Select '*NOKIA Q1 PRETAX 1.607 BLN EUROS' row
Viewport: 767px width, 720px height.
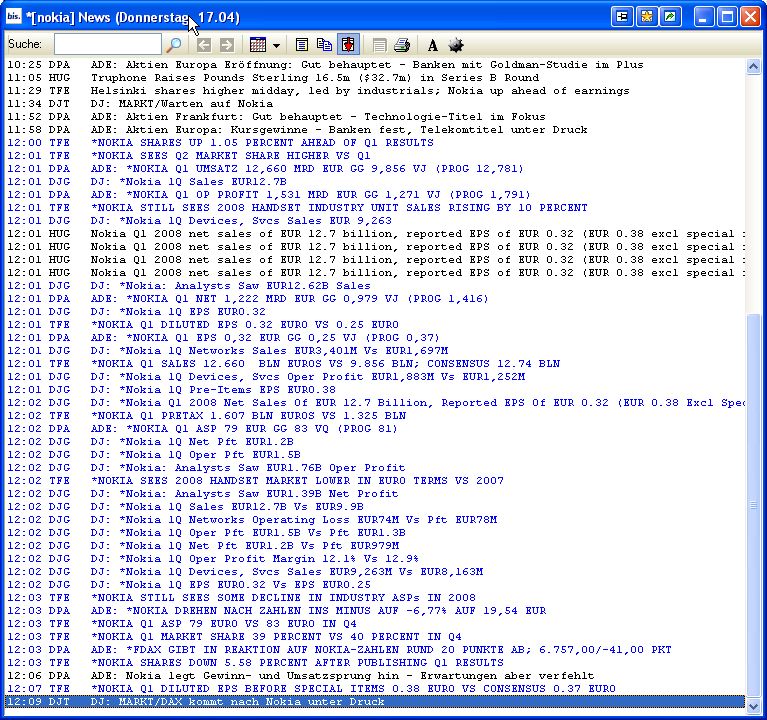tap(376, 416)
